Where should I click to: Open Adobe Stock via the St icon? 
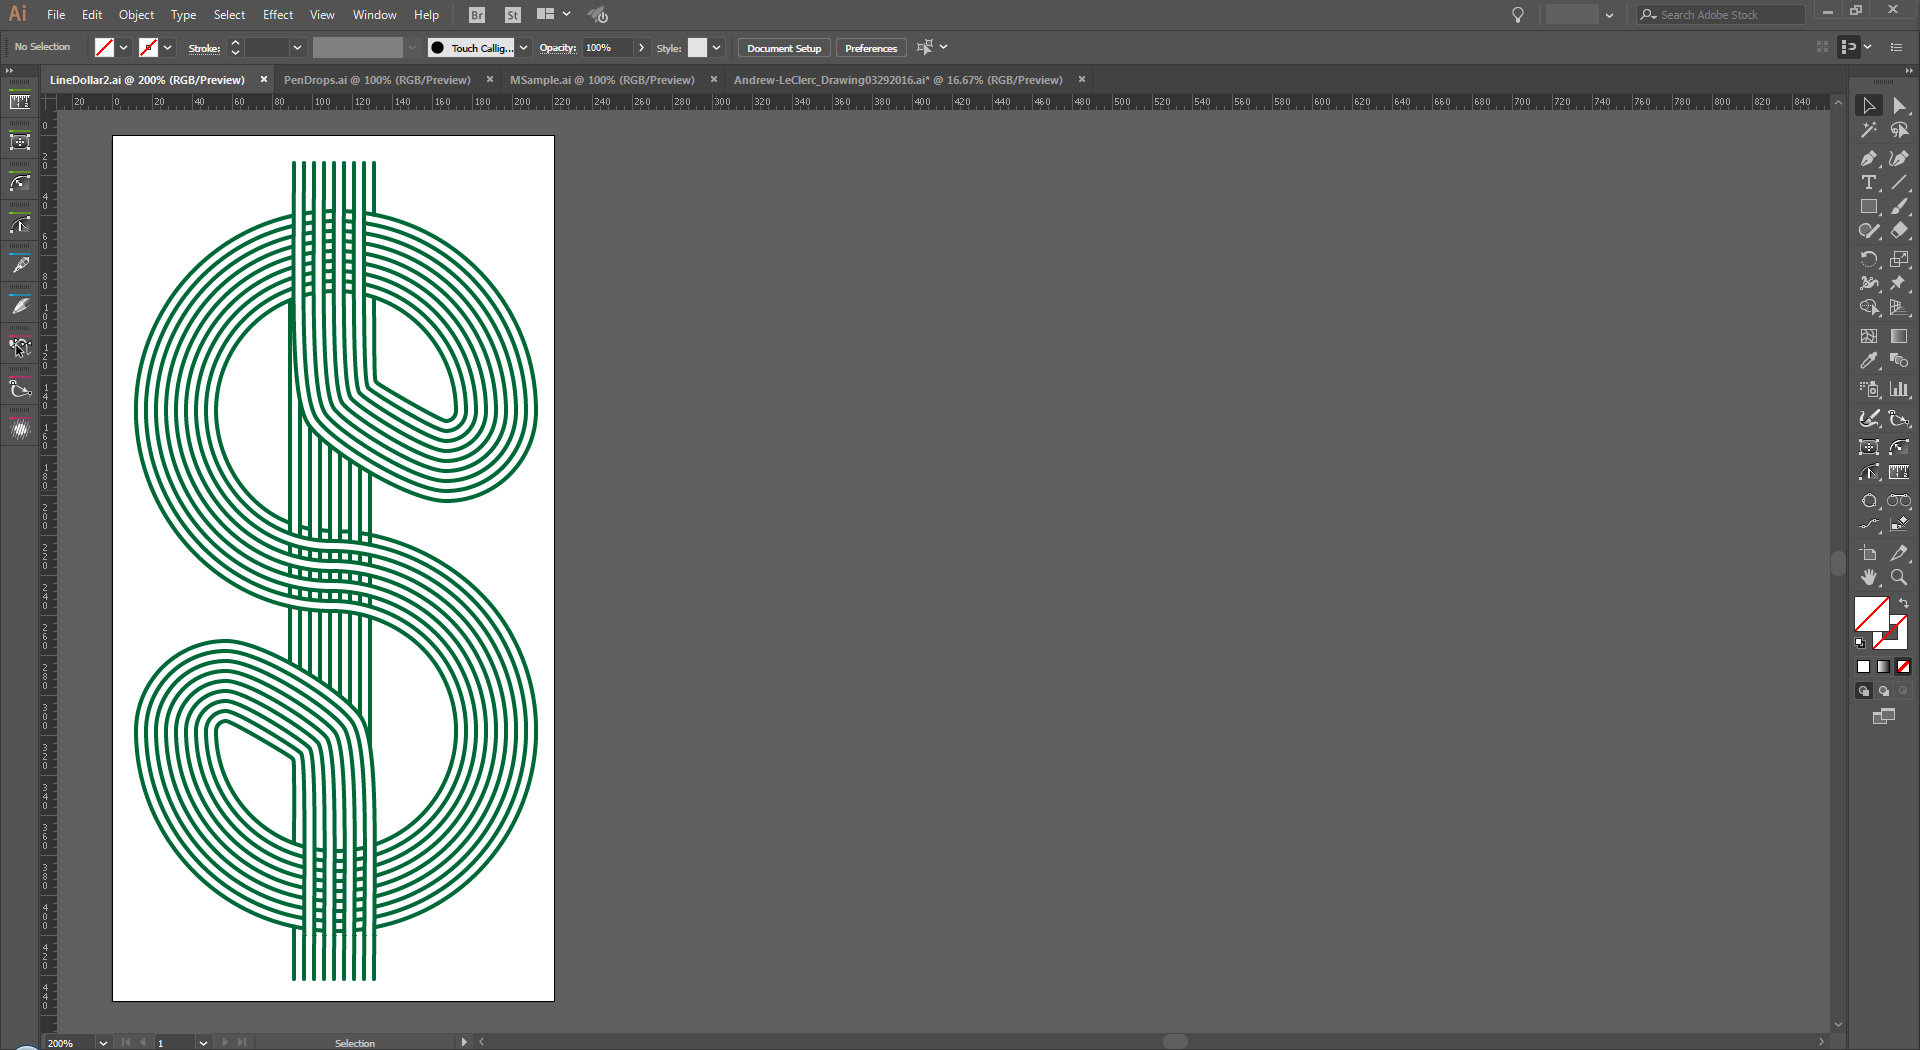(x=513, y=15)
